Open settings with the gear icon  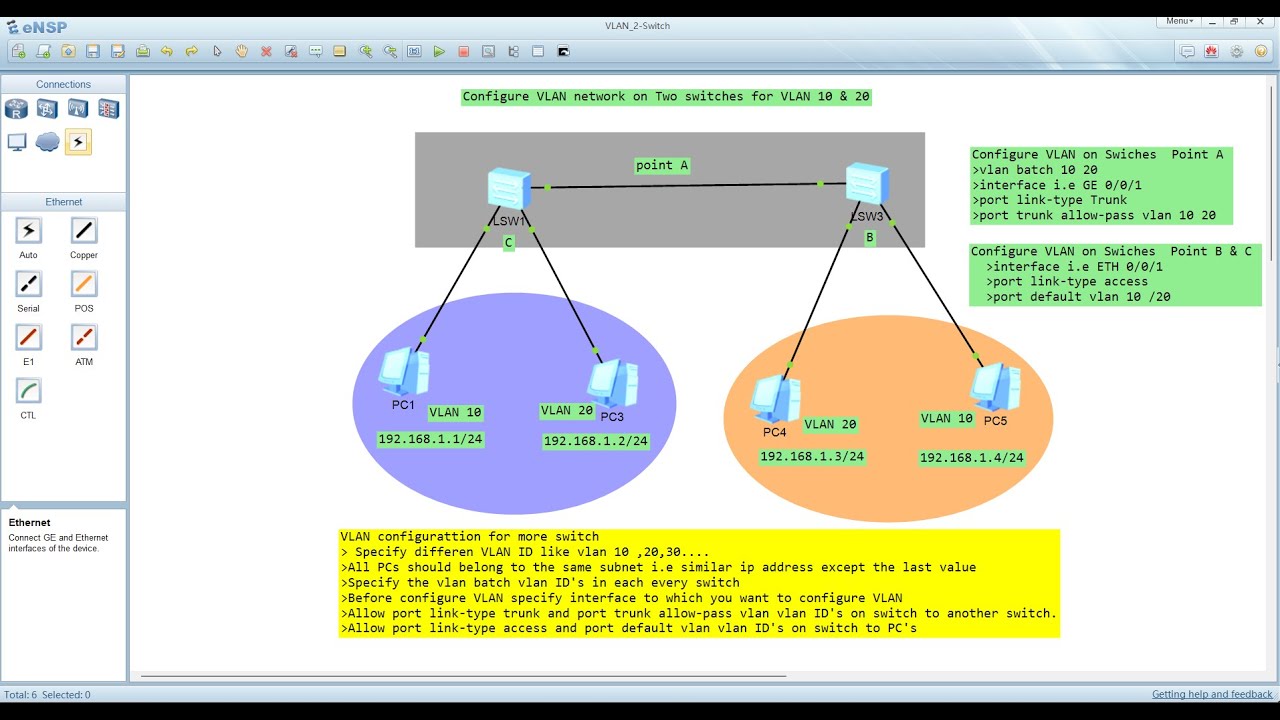(1236, 51)
